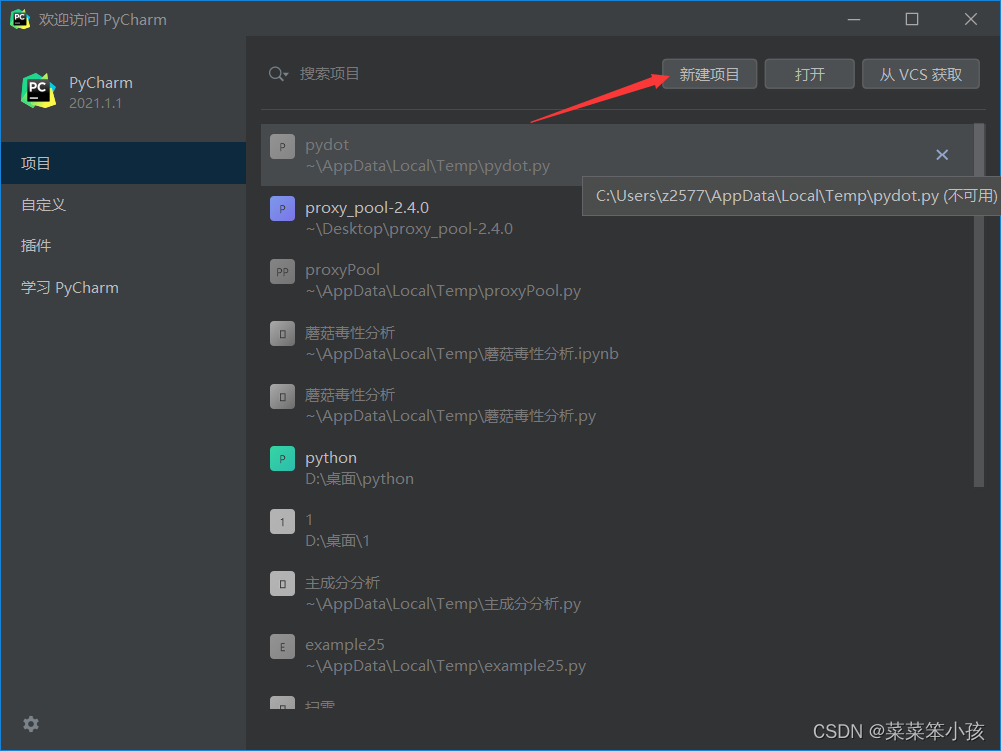This screenshot has height=751, width=1001.
Task: Click path ~\AppData\Local\Temp\proxyPool.py
Action: click(443, 291)
